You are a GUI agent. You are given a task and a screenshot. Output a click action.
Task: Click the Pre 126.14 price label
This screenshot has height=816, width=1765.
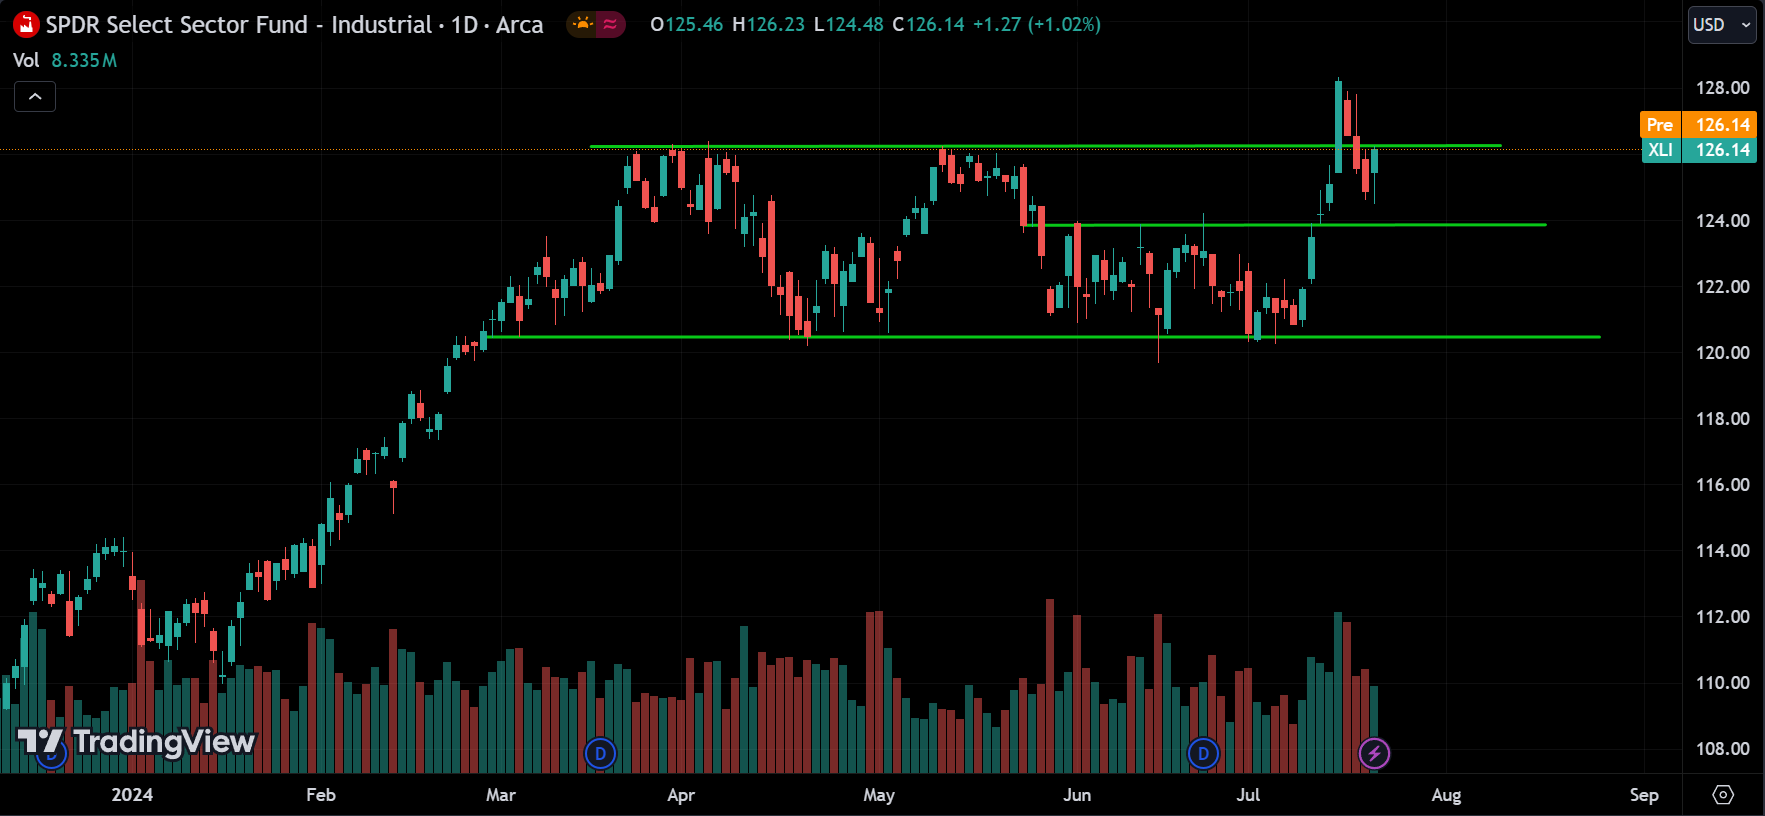[x=1699, y=124]
